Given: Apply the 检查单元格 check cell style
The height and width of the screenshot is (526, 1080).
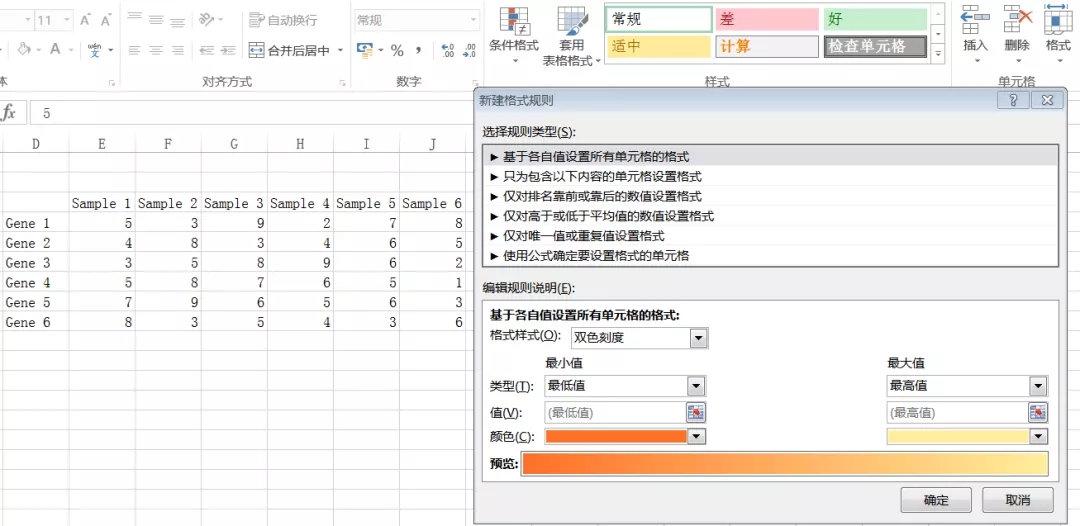Looking at the screenshot, I should [875, 47].
